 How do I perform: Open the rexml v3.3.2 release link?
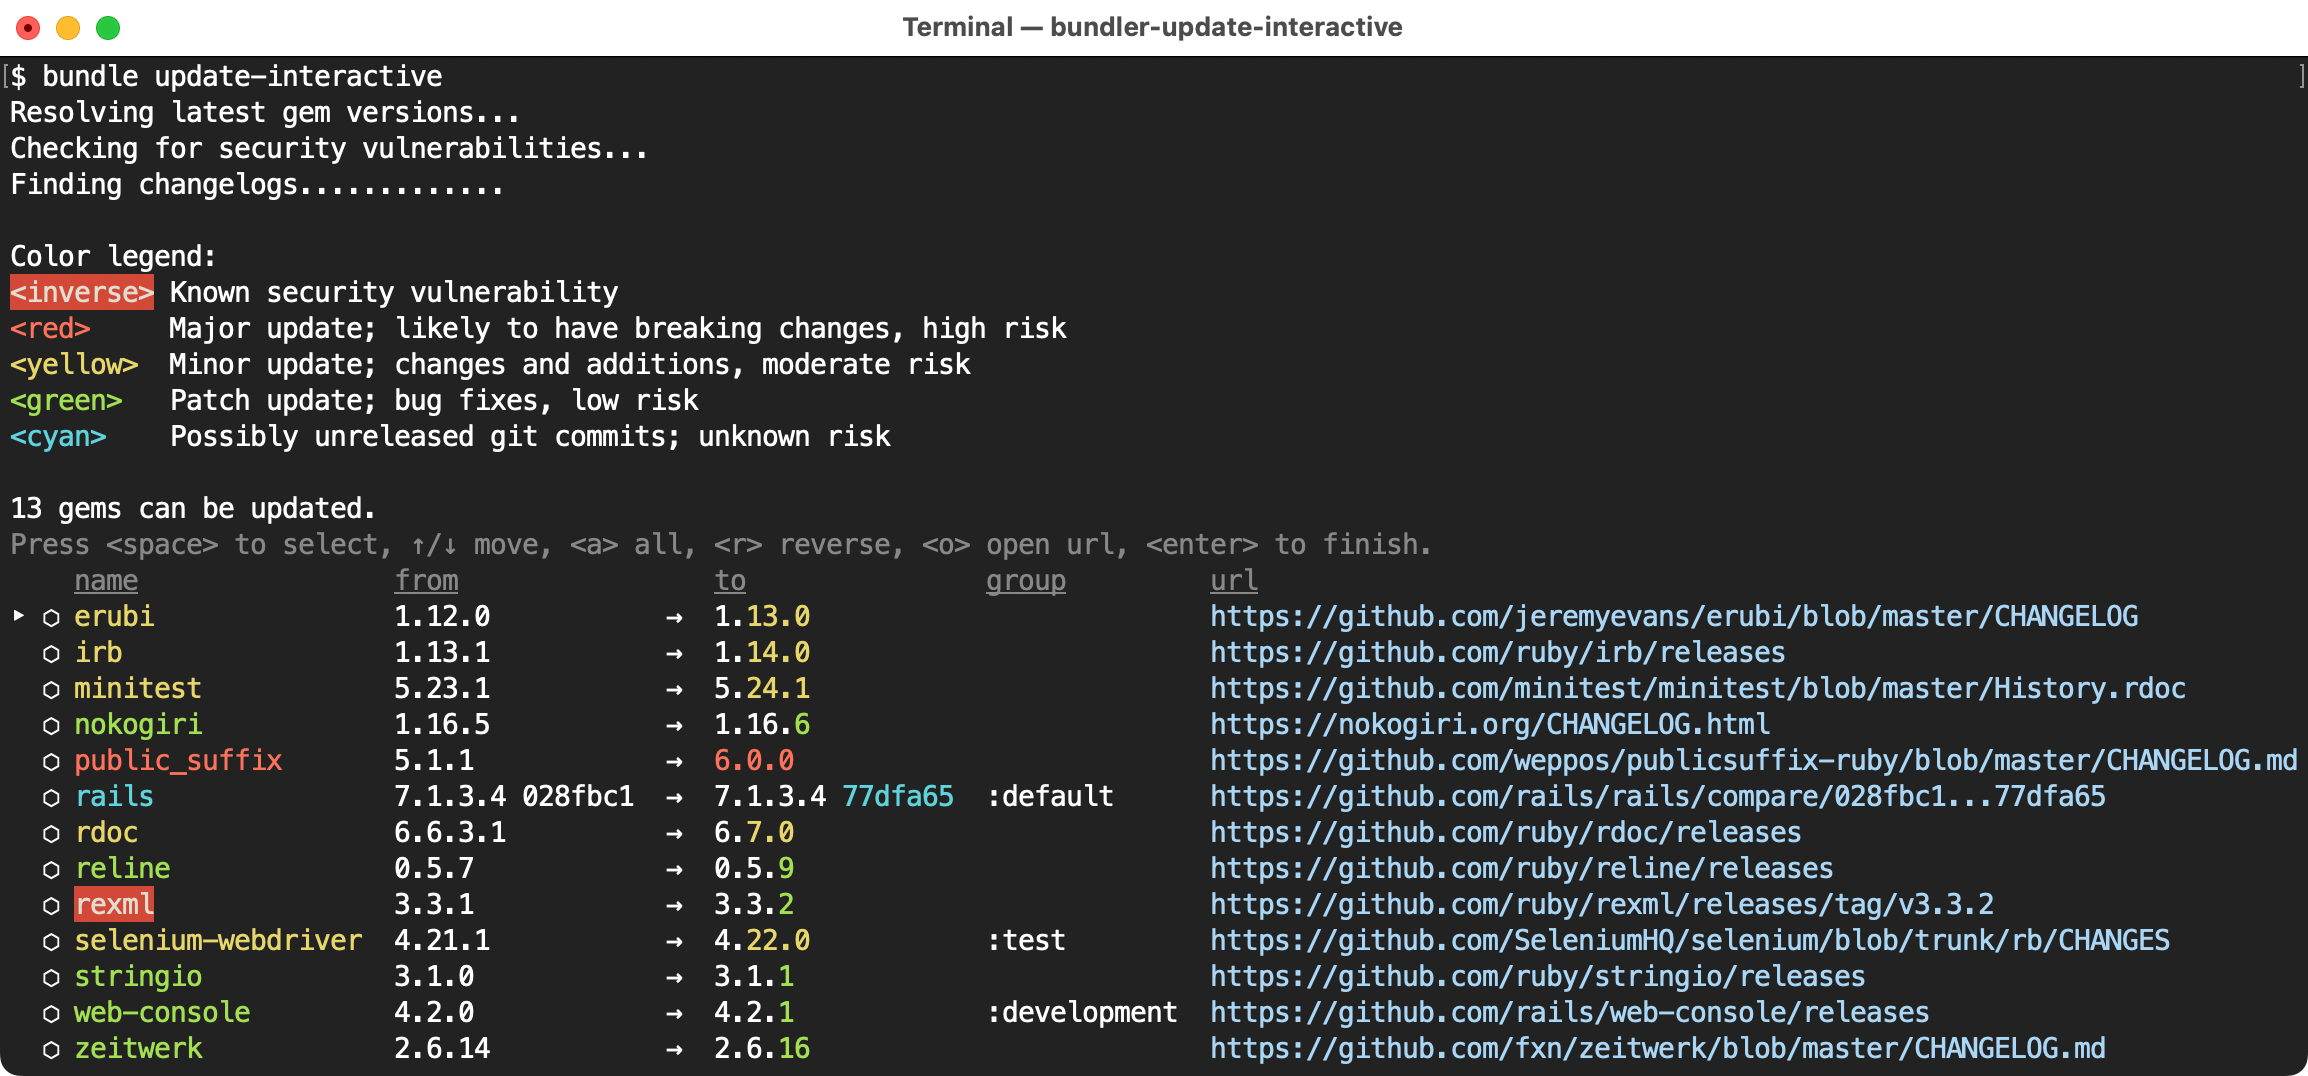tap(1602, 904)
